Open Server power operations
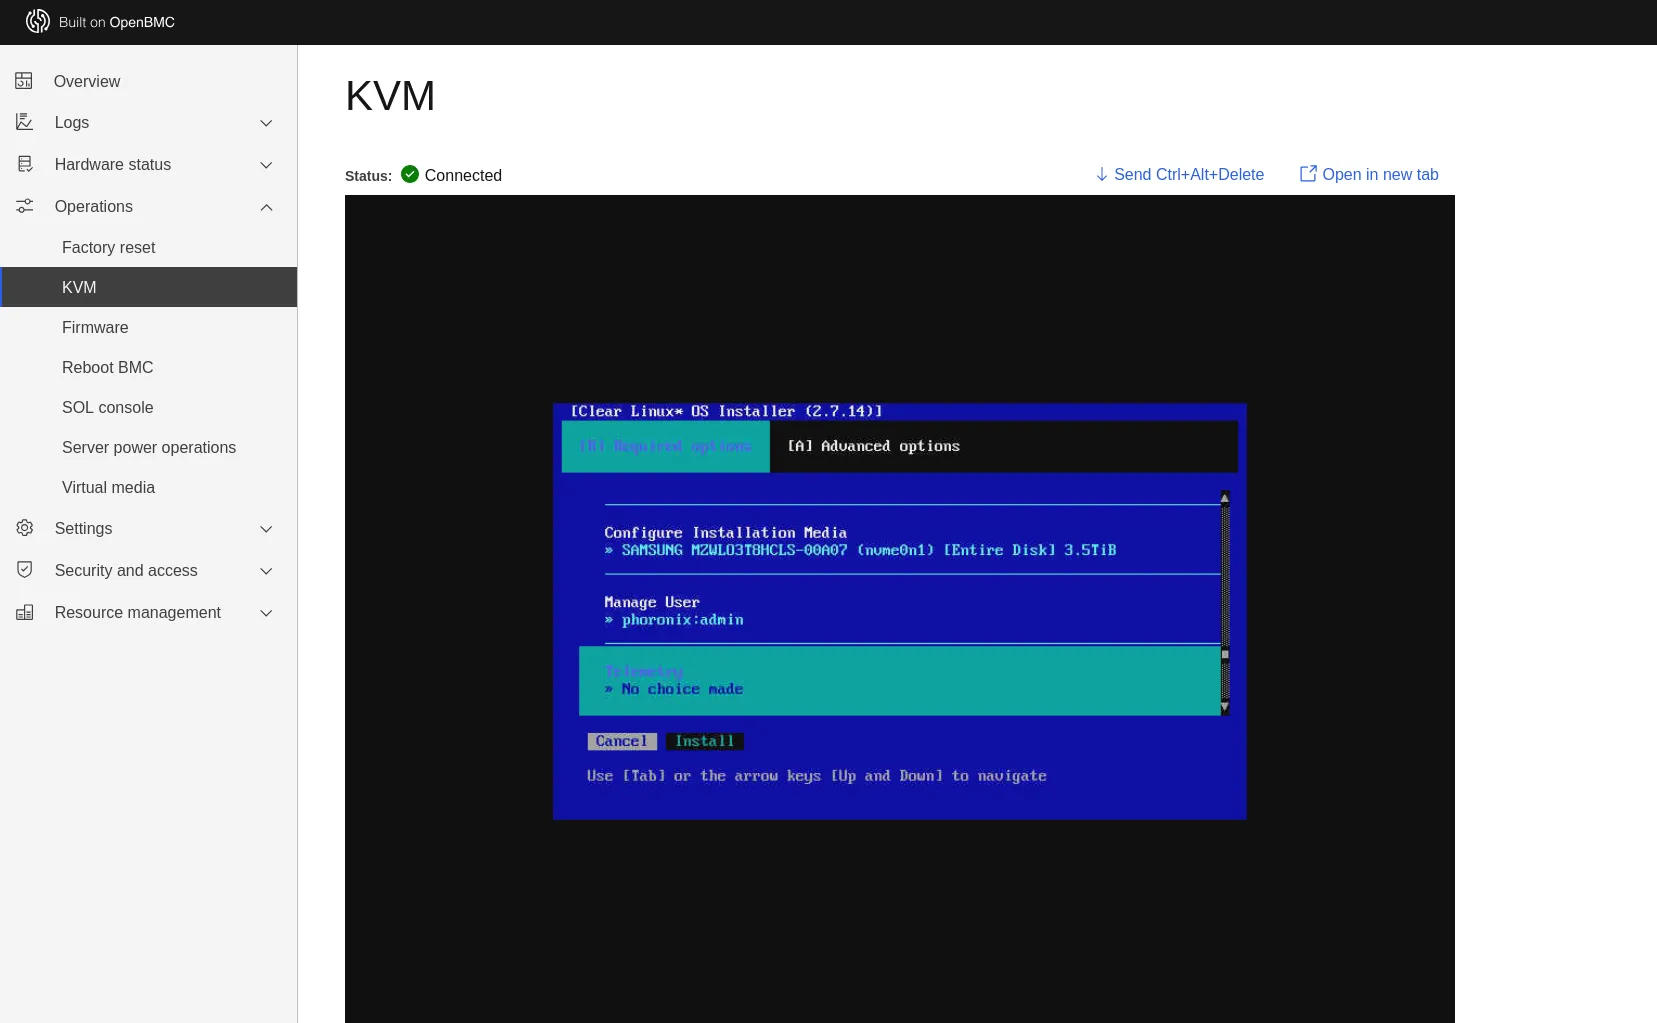This screenshot has height=1023, width=1657. 149,447
